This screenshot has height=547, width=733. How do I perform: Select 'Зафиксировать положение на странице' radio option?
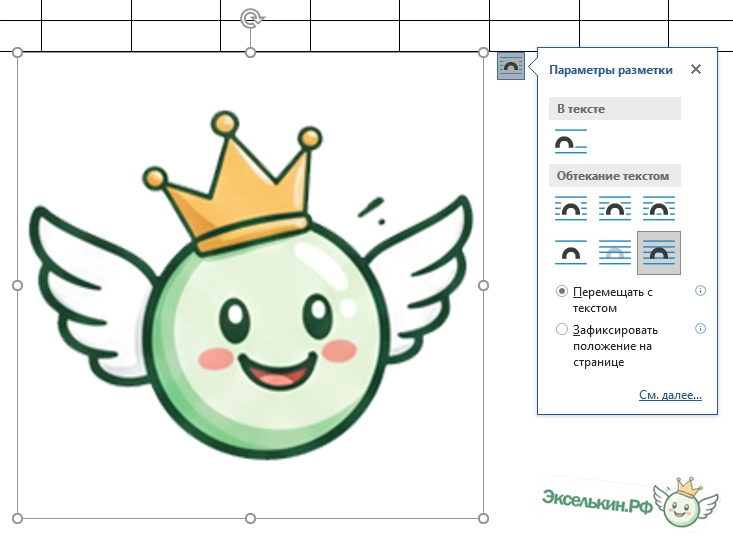[x=562, y=328]
